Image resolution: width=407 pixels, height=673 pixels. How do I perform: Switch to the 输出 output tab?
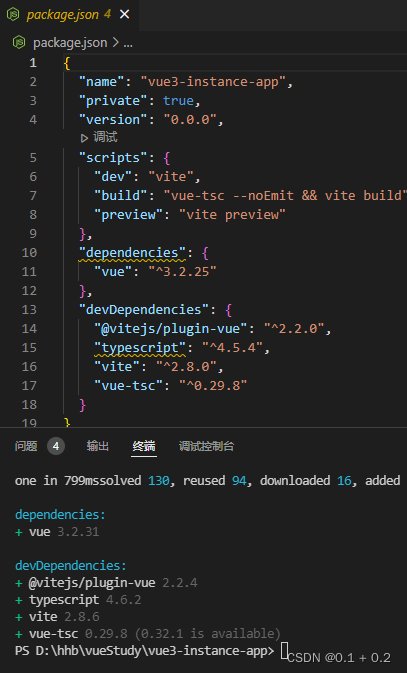[97, 446]
